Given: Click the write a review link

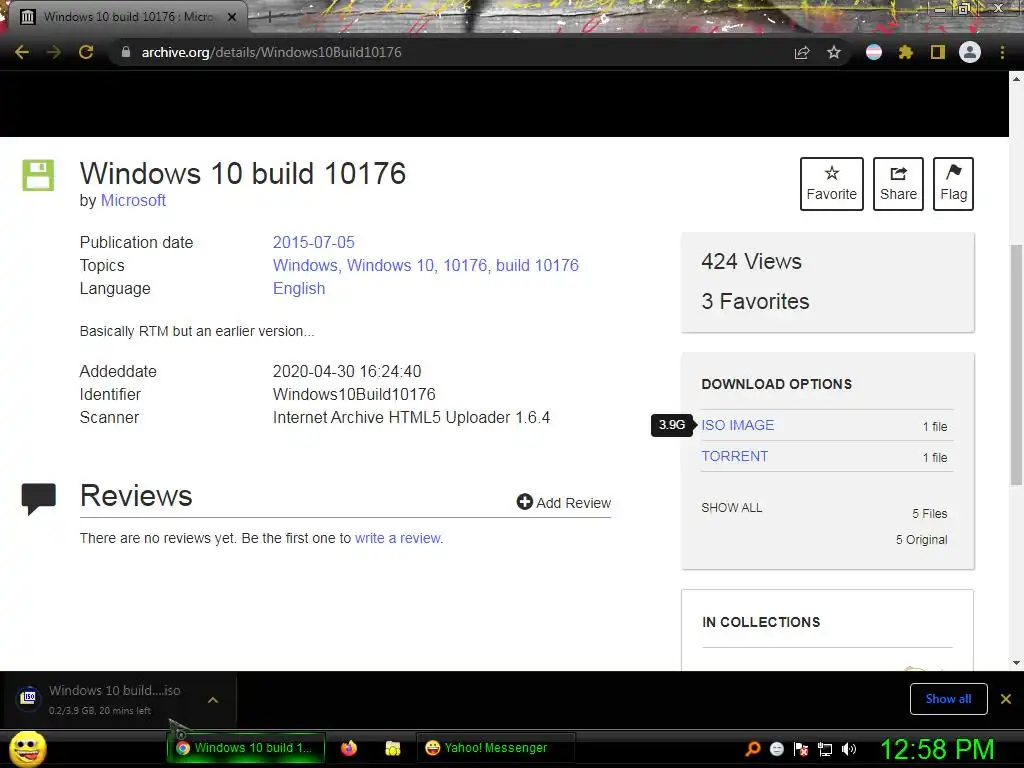Looking at the screenshot, I should tap(398, 538).
